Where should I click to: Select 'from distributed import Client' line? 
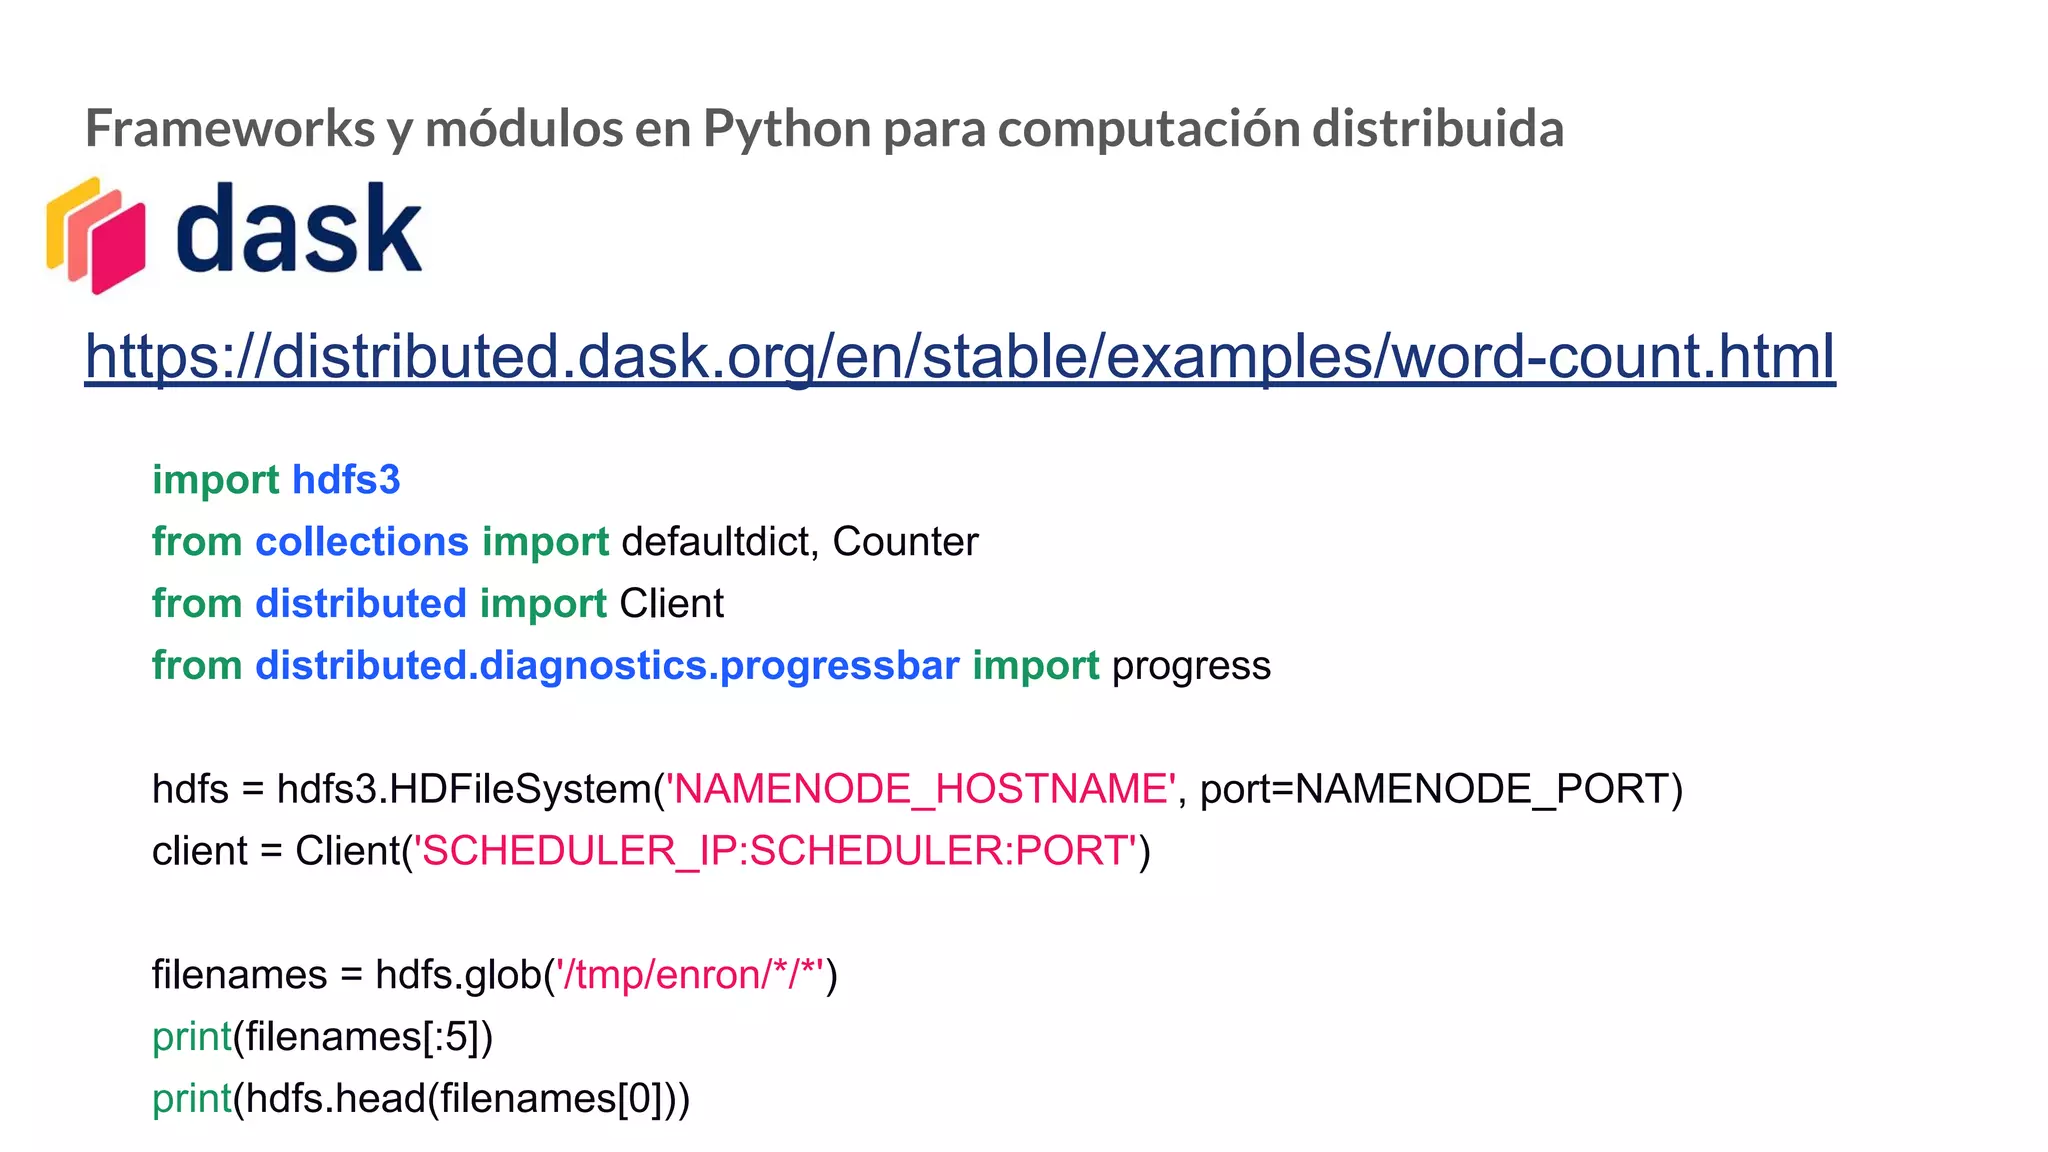coord(438,604)
